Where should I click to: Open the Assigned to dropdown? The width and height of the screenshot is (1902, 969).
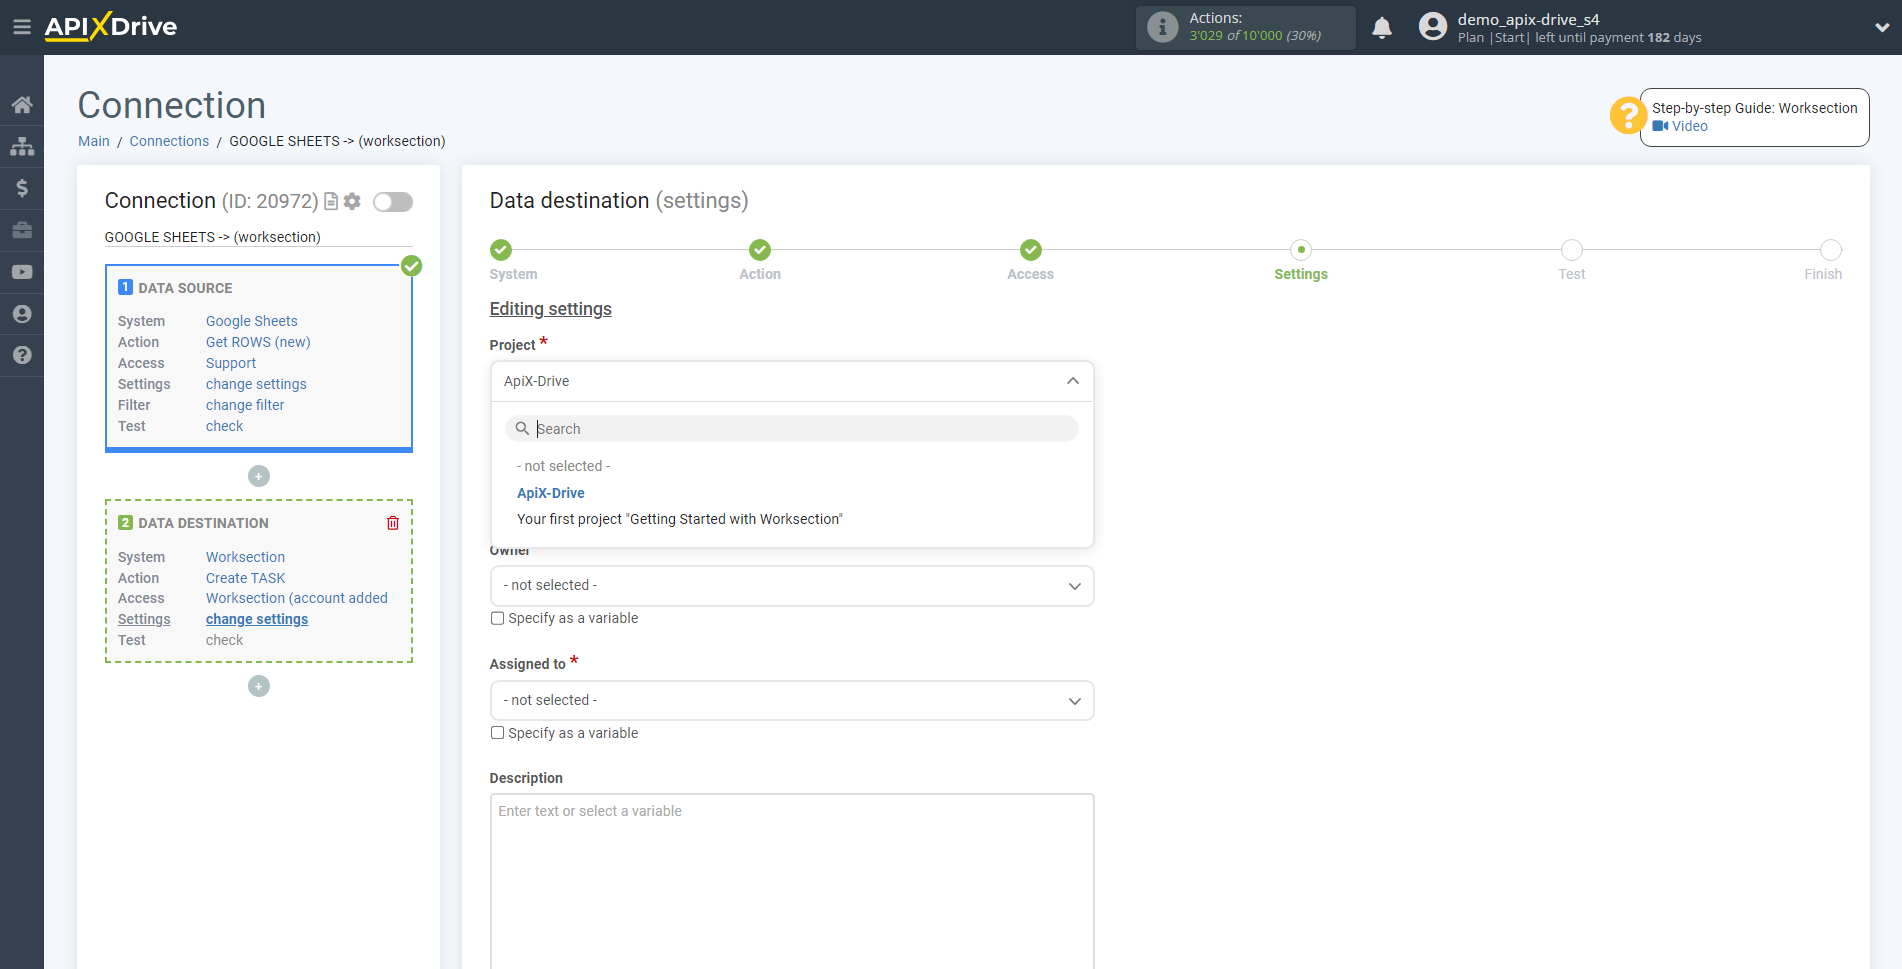coord(792,701)
